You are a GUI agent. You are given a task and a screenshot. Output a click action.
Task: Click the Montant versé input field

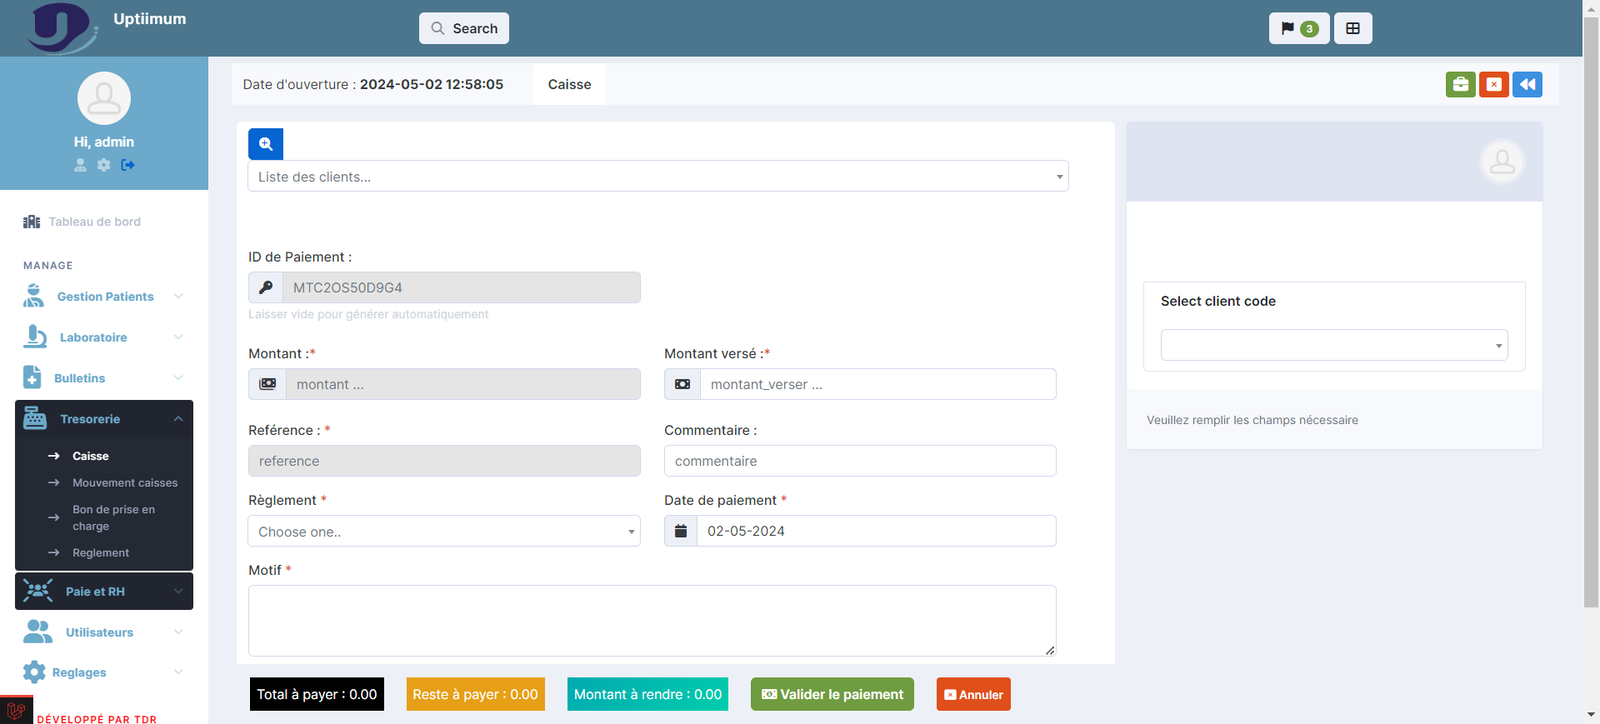(x=877, y=385)
